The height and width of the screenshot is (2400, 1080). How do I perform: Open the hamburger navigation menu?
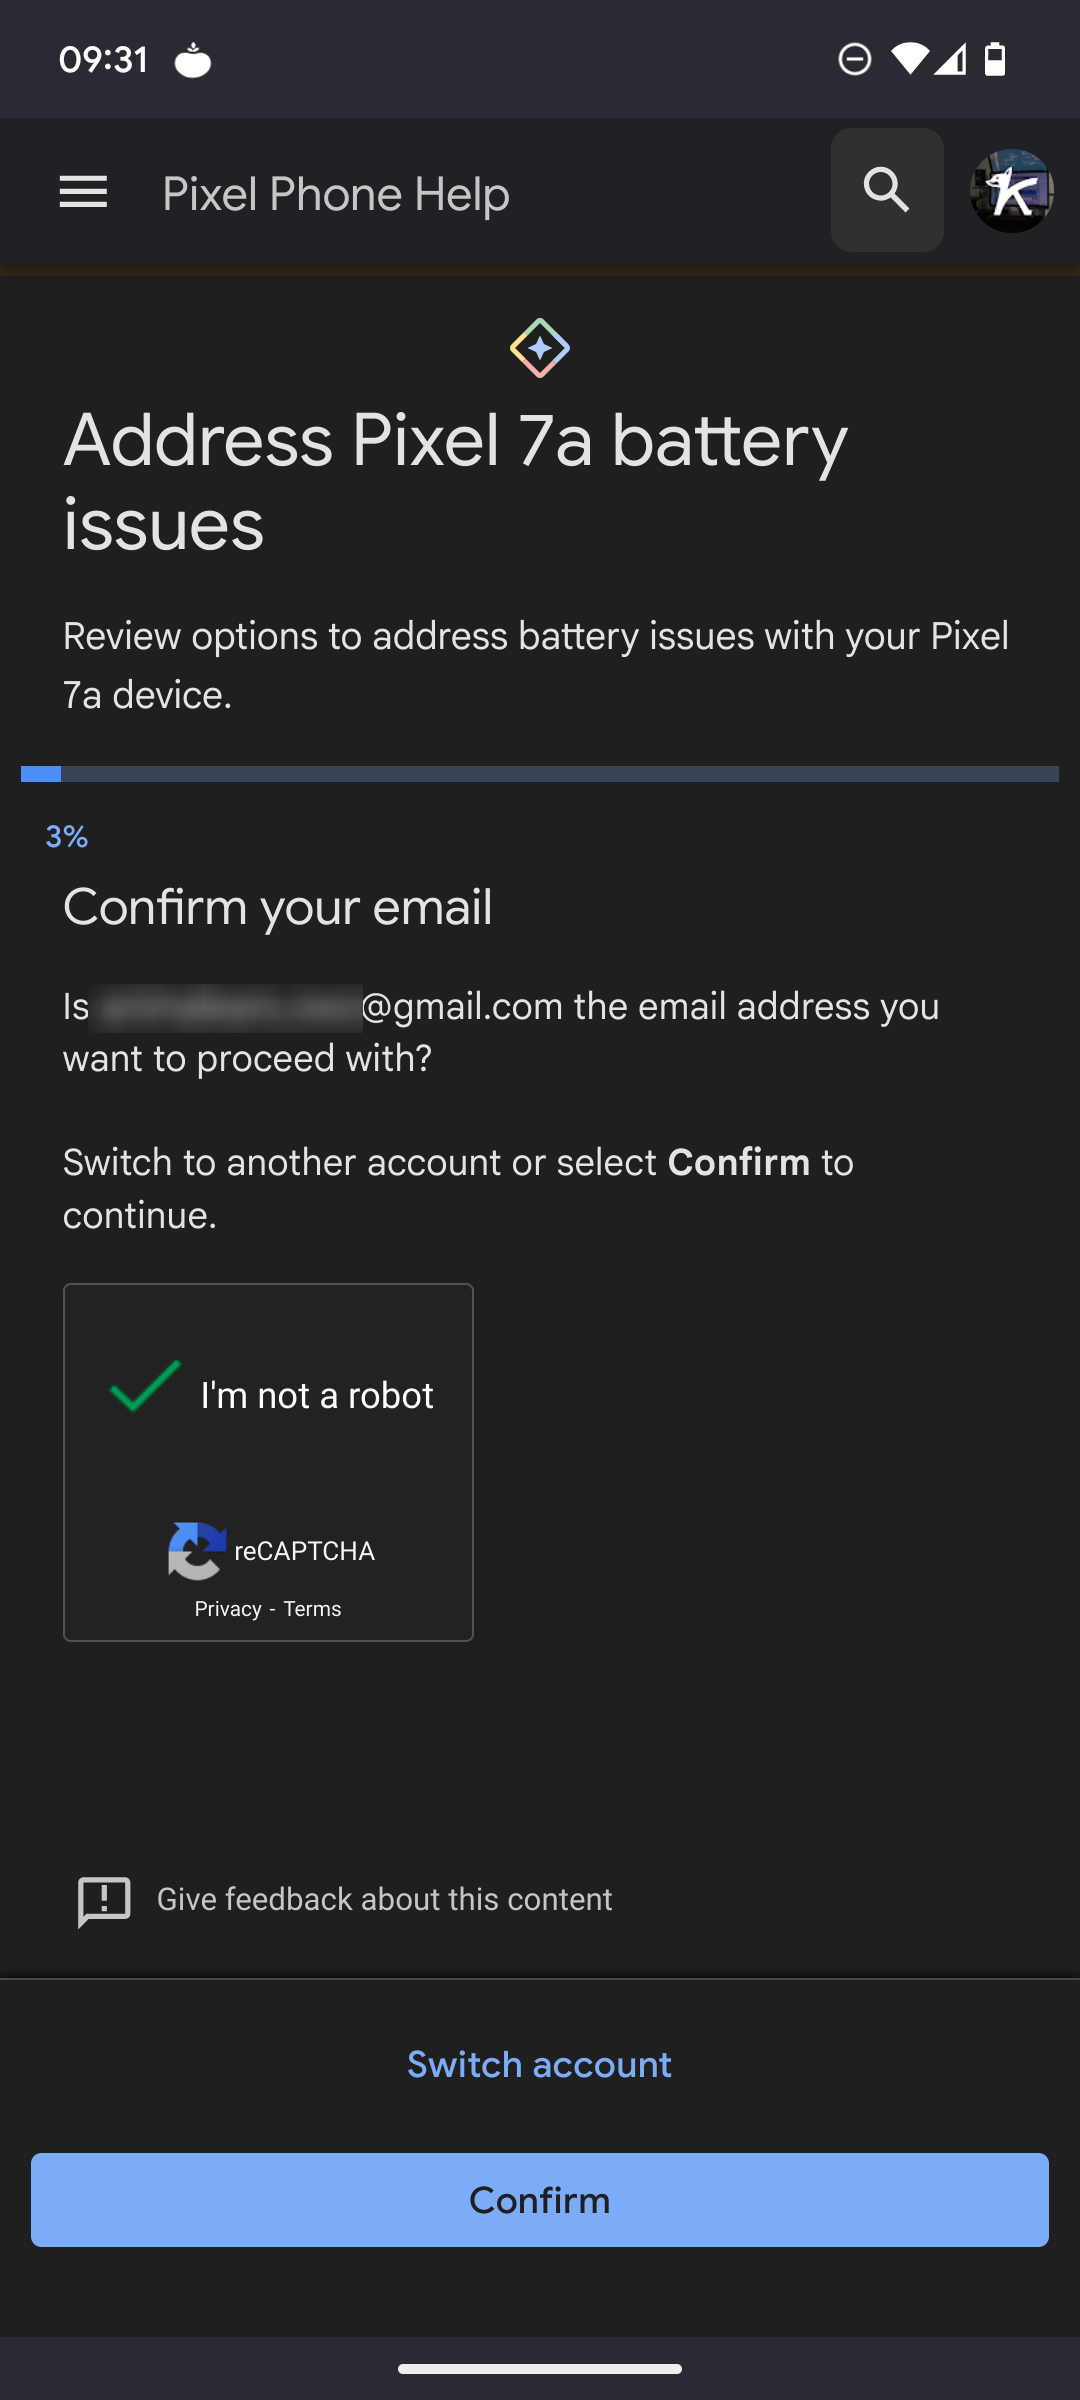click(x=83, y=192)
